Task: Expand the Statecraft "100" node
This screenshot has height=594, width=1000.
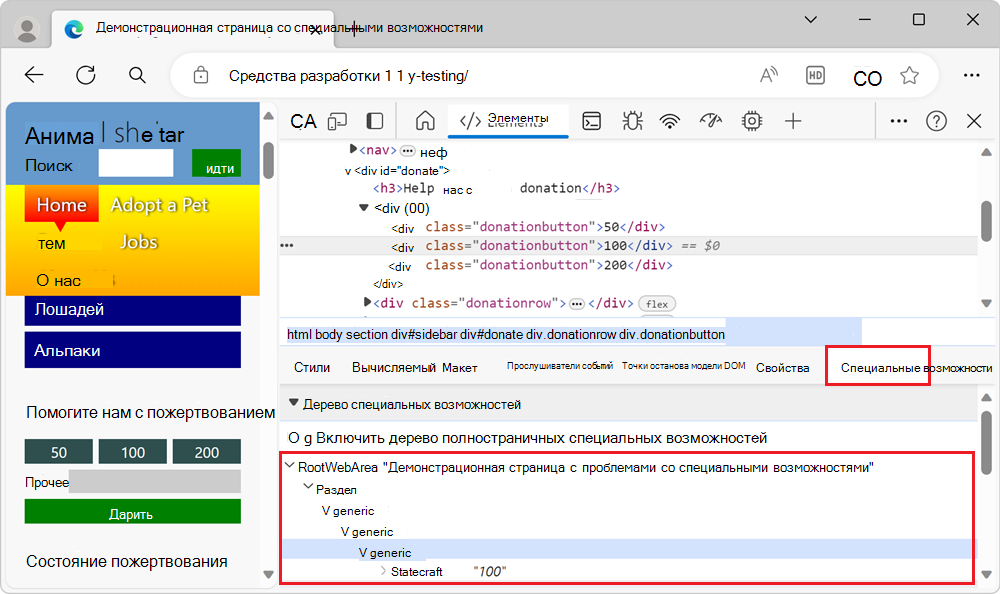Action: [383, 571]
